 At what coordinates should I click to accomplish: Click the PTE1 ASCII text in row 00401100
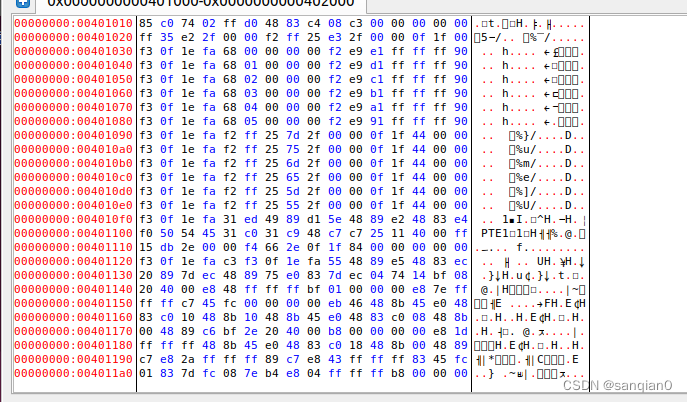495,233
